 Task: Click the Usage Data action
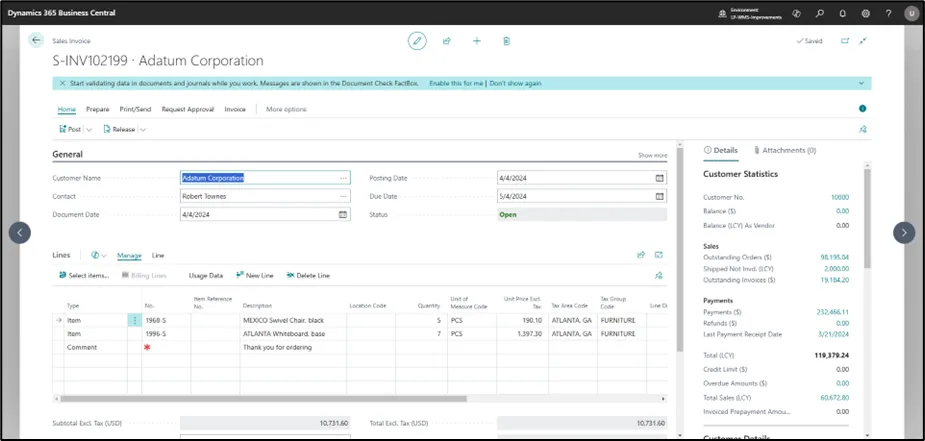point(205,275)
